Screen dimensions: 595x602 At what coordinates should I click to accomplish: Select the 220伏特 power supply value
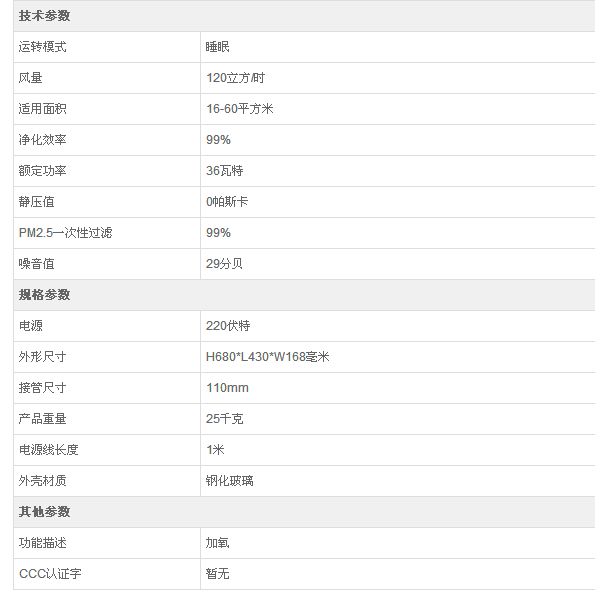coord(228,326)
